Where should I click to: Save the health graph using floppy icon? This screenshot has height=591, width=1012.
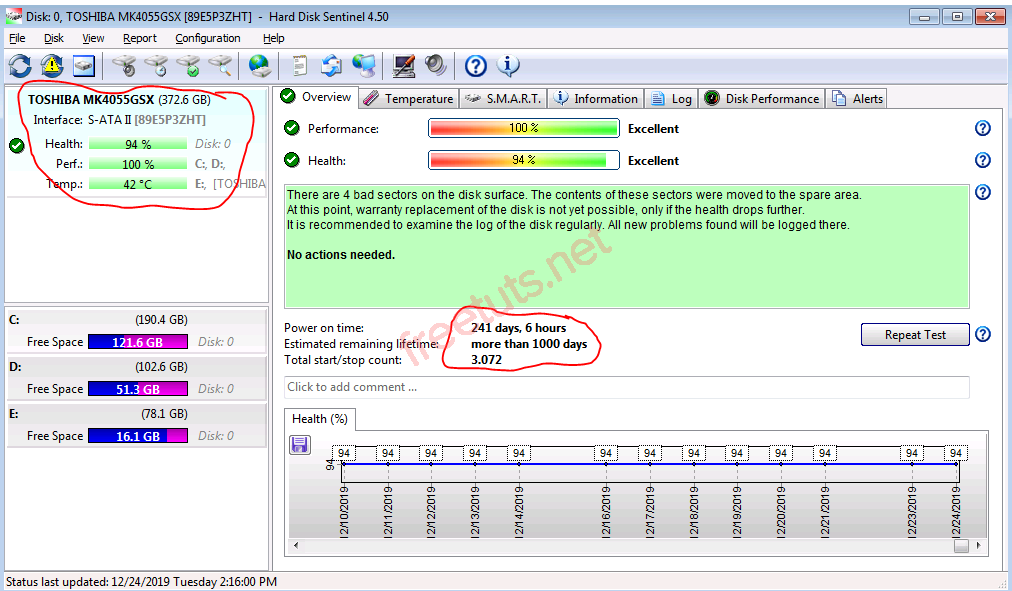(x=300, y=445)
